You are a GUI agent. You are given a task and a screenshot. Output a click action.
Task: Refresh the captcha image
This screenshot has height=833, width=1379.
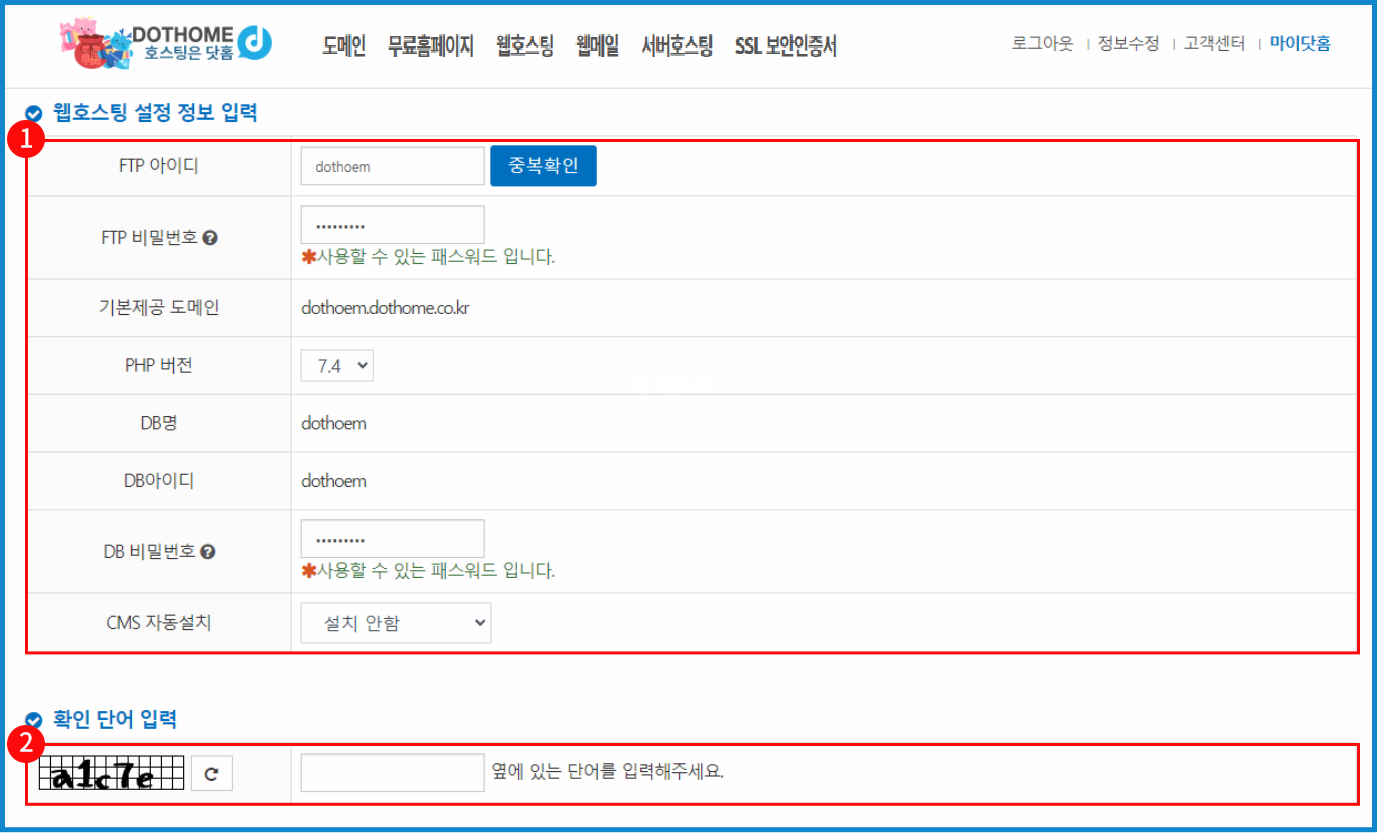[x=211, y=773]
